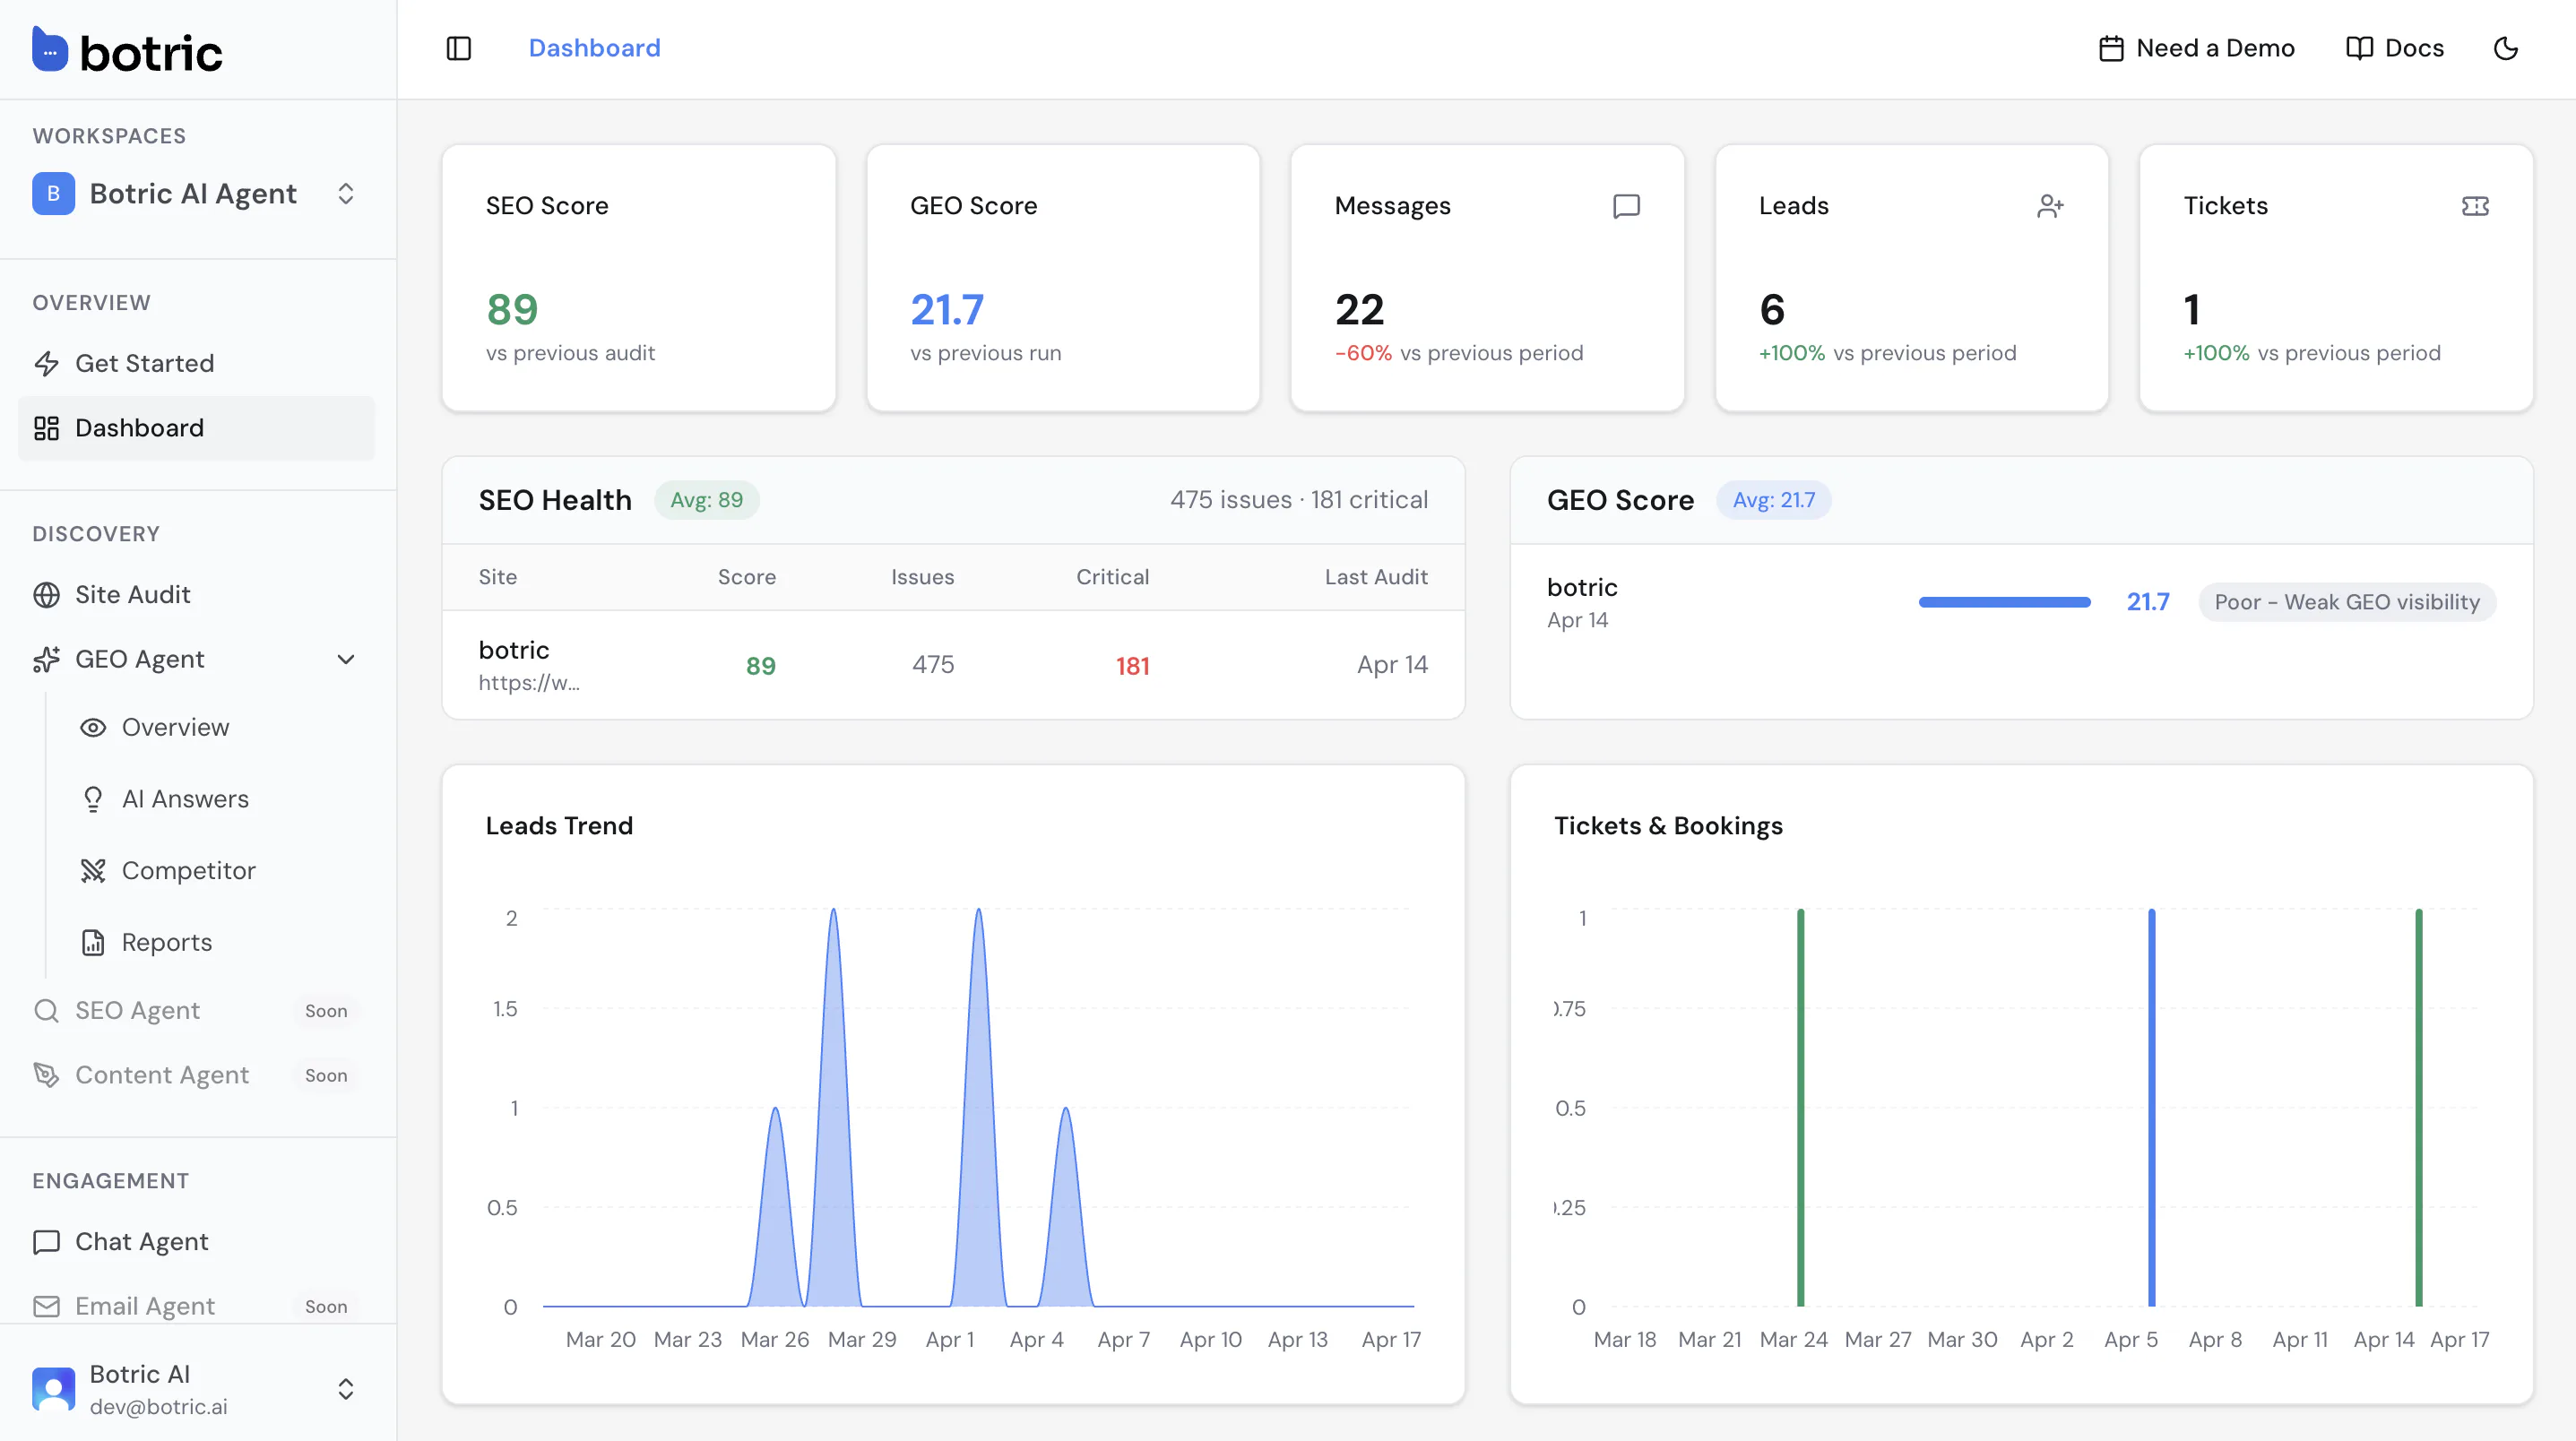The height and width of the screenshot is (1441, 2576).
Task: Click the Get Started lightning icon
Action: 46,363
